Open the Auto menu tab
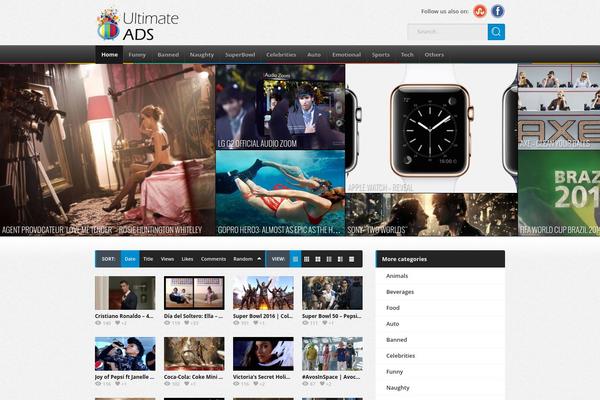 coord(314,55)
